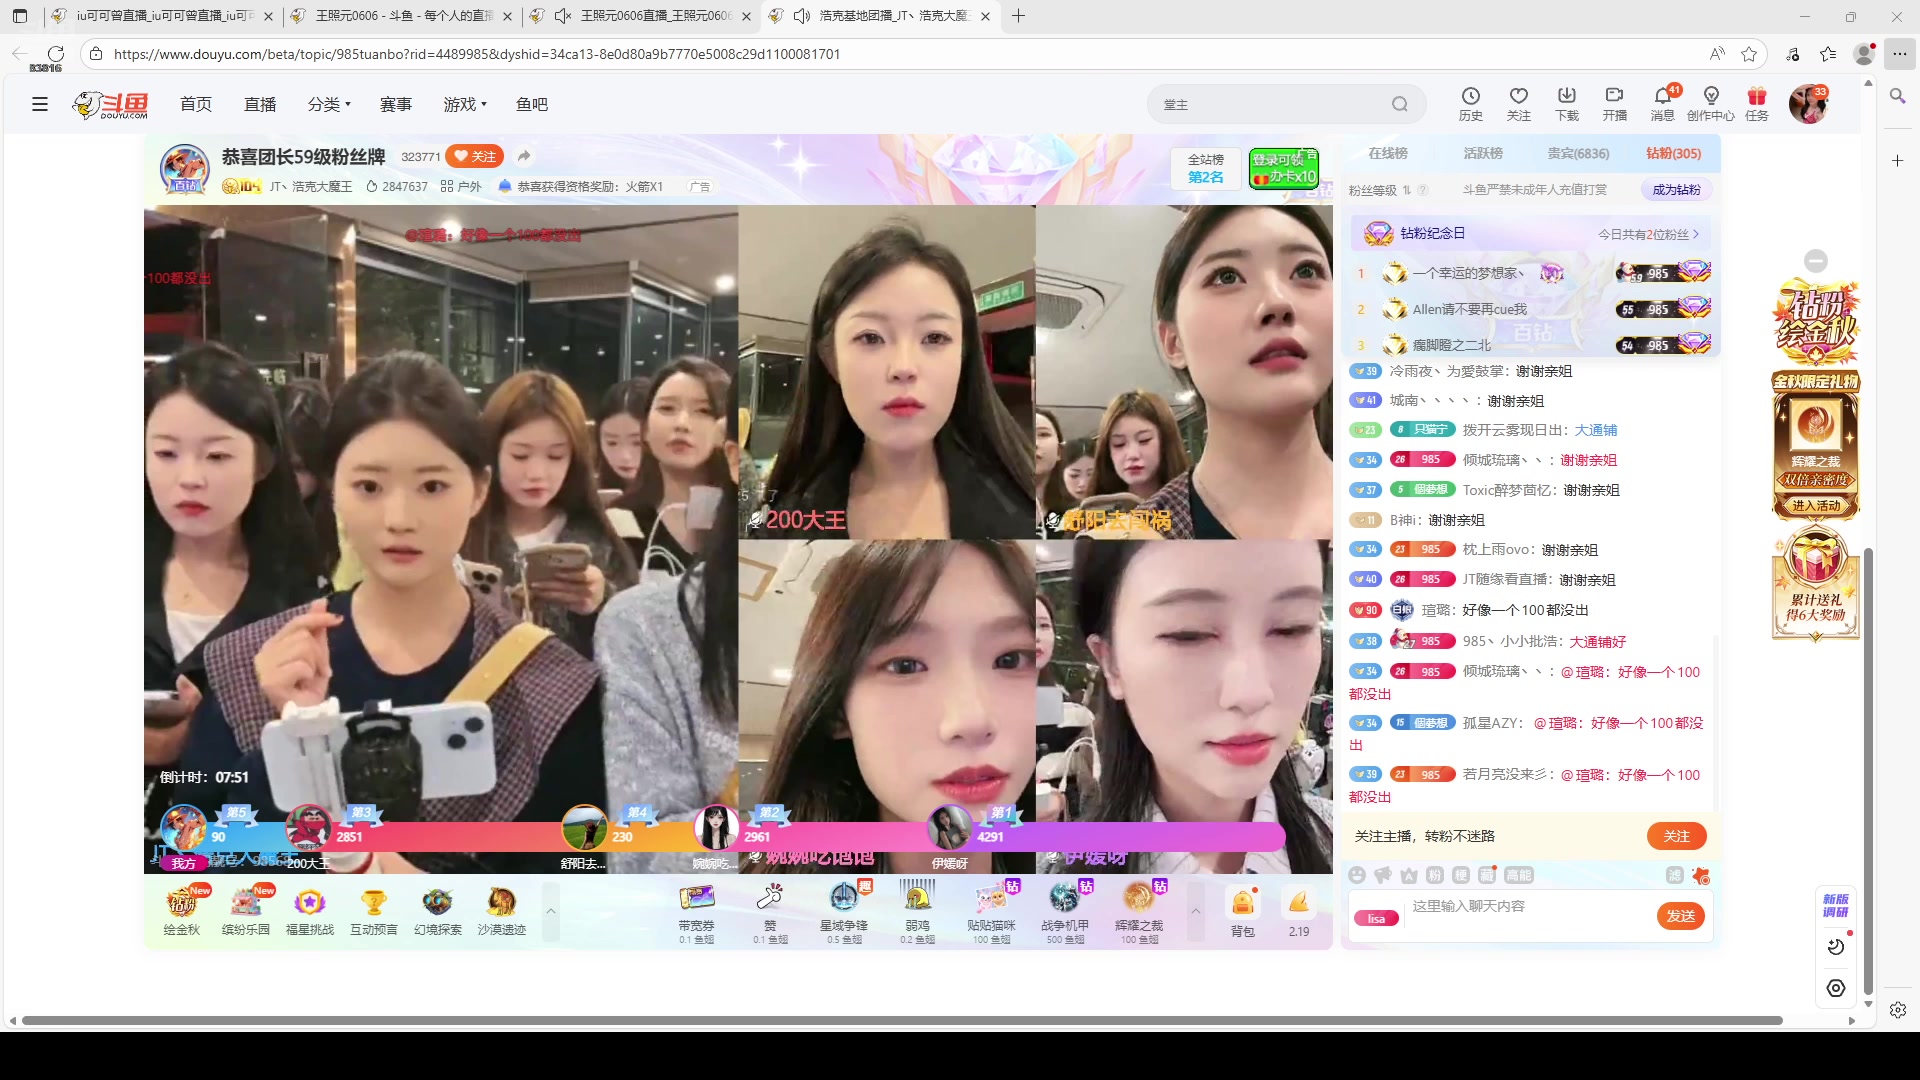Open the 鱼吧 menu item
1920x1080 pixels.
point(532,103)
